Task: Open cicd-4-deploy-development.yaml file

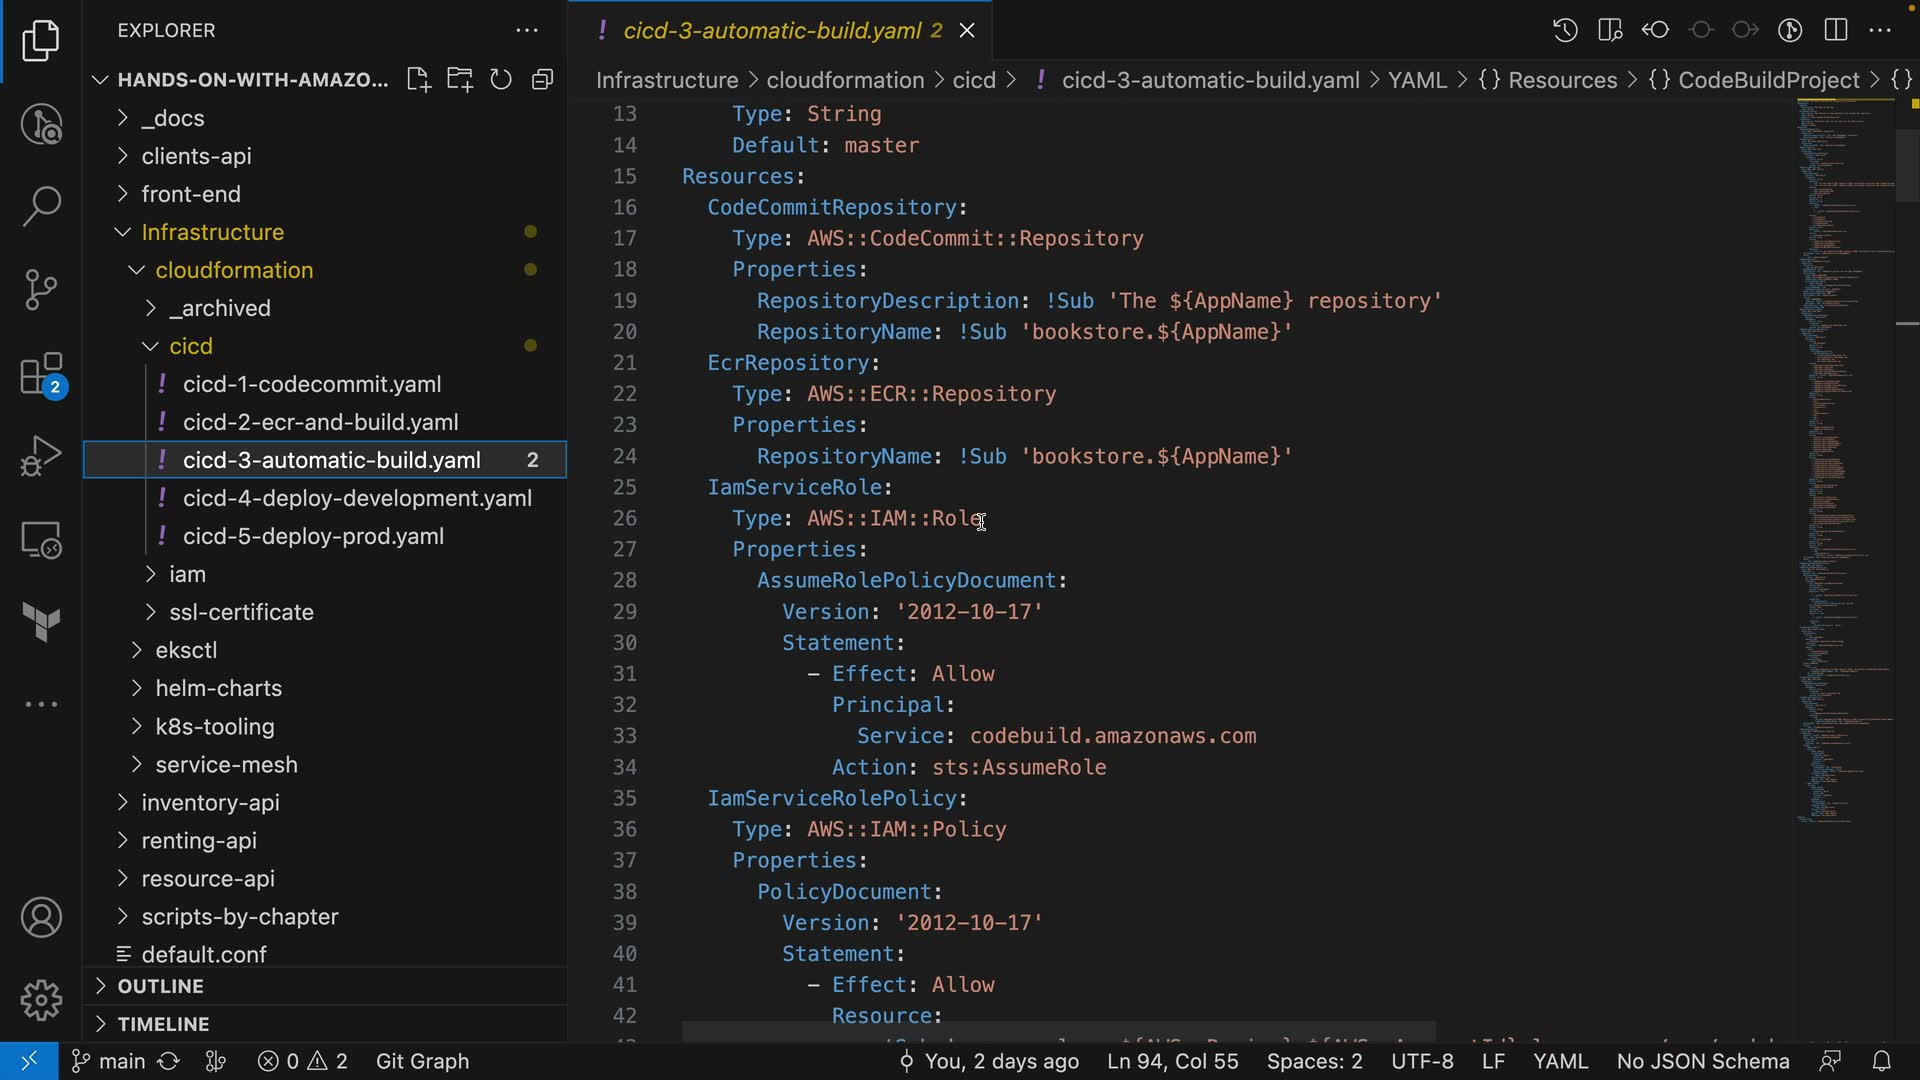Action: coord(357,498)
